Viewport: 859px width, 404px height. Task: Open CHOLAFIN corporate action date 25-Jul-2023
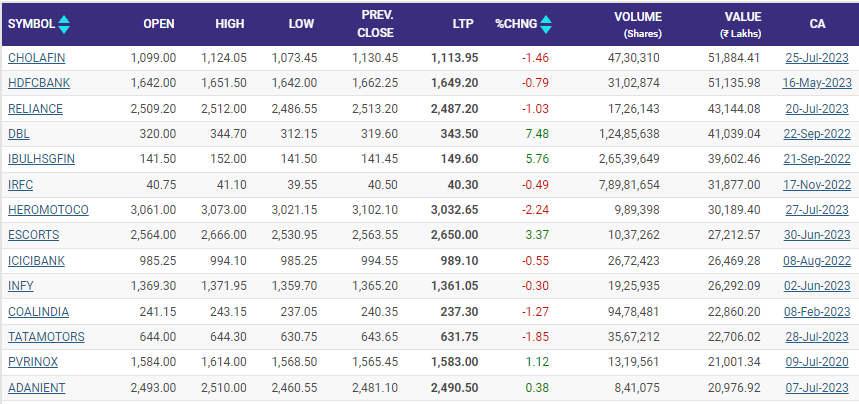(817, 58)
